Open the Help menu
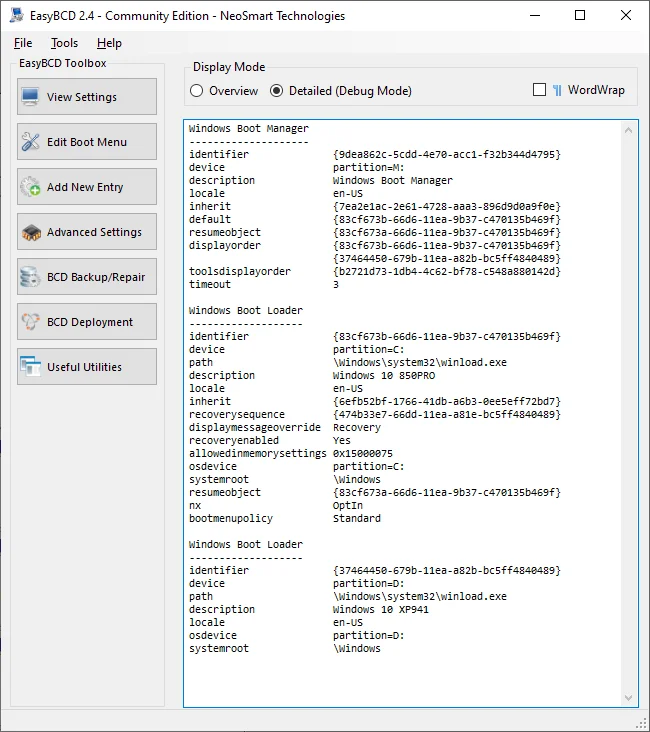The width and height of the screenshot is (650, 732). tap(109, 43)
